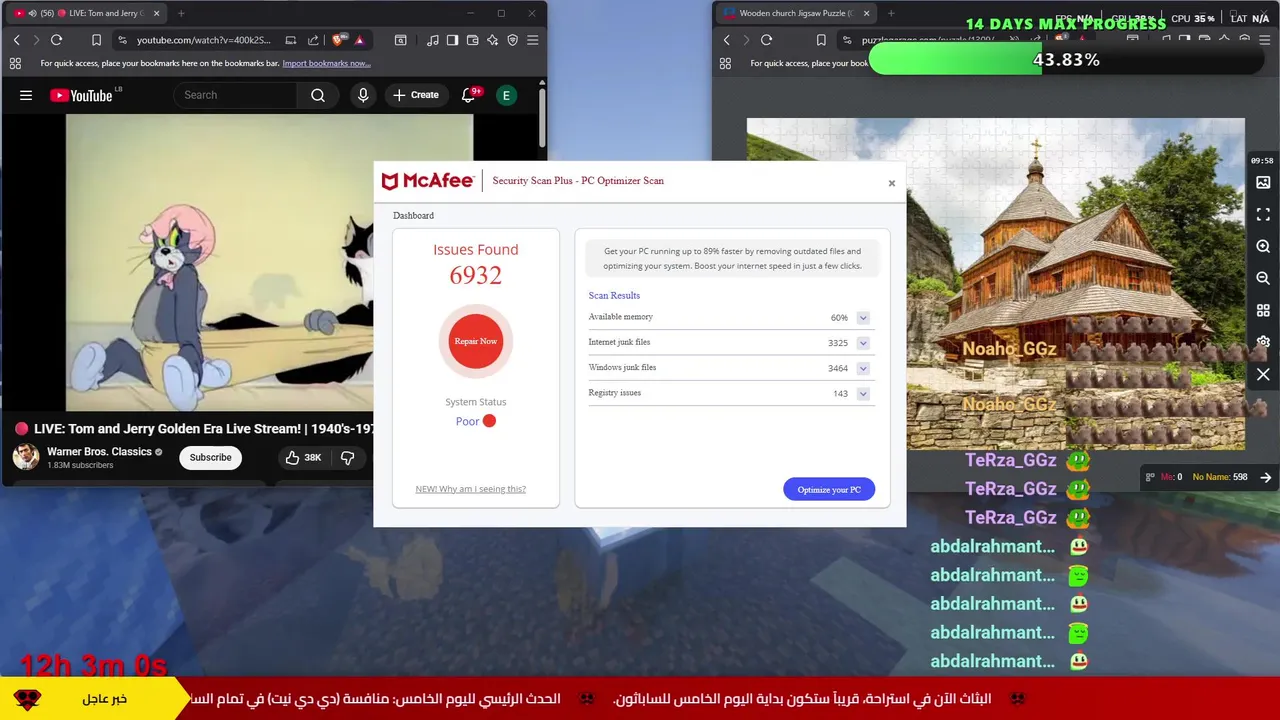The image size is (1280, 720).
Task: Open Brave Shields lion icon in YouTube window
Action: coord(338,40)
